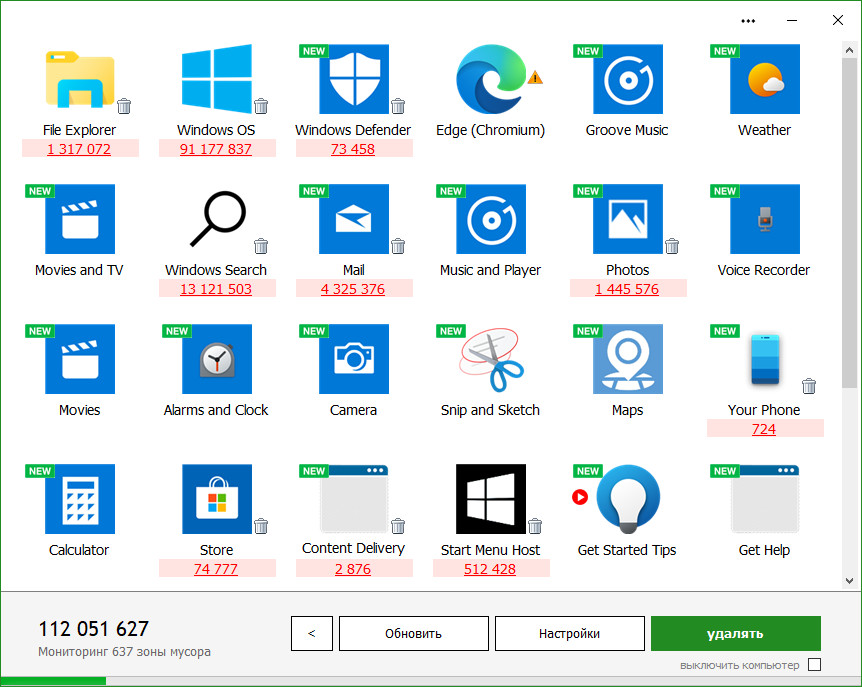Image resolution: width=862 pixels, height=687 pixels.
Task: Click the Alarms and Clock icon
Action: [x=216, y=359]
